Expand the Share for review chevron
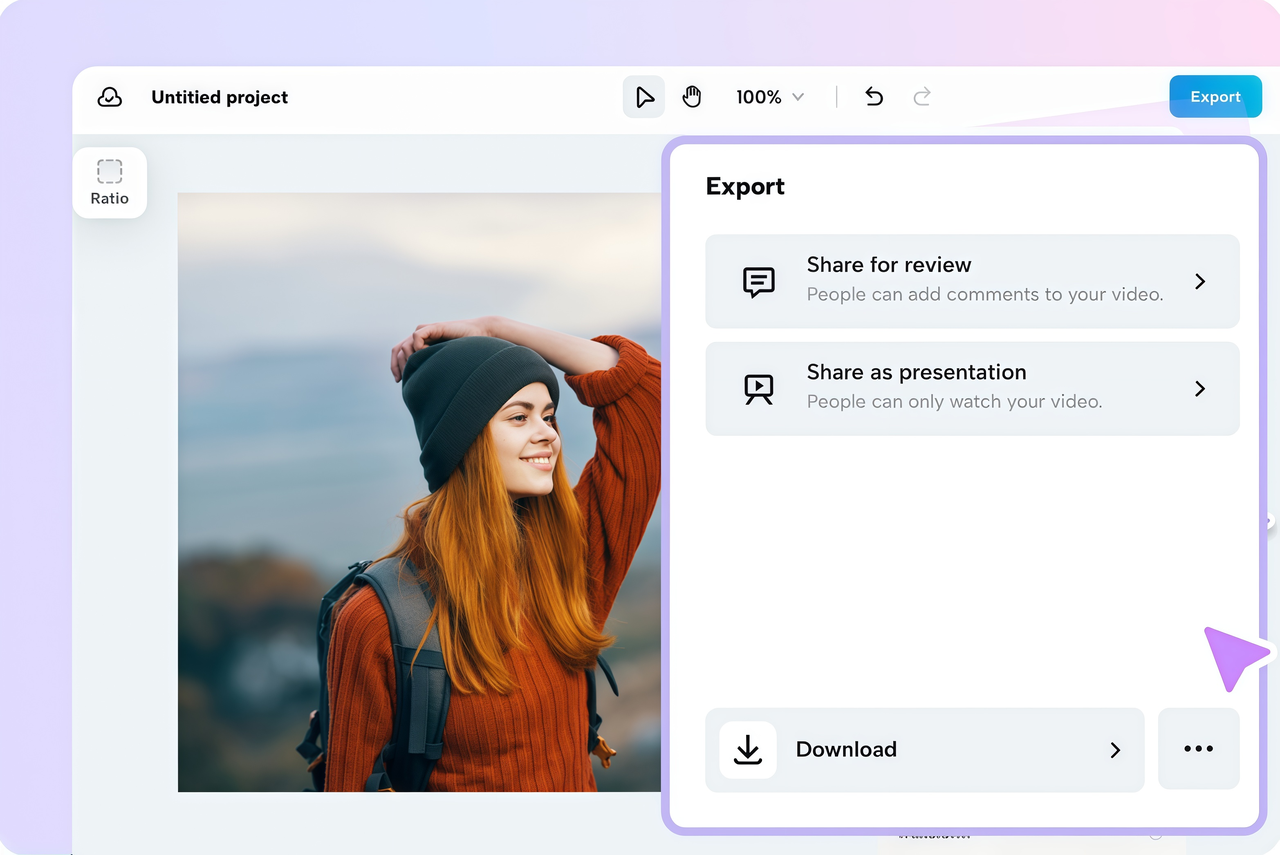This screenshot has width=1280, height=855. [1199, 281]
